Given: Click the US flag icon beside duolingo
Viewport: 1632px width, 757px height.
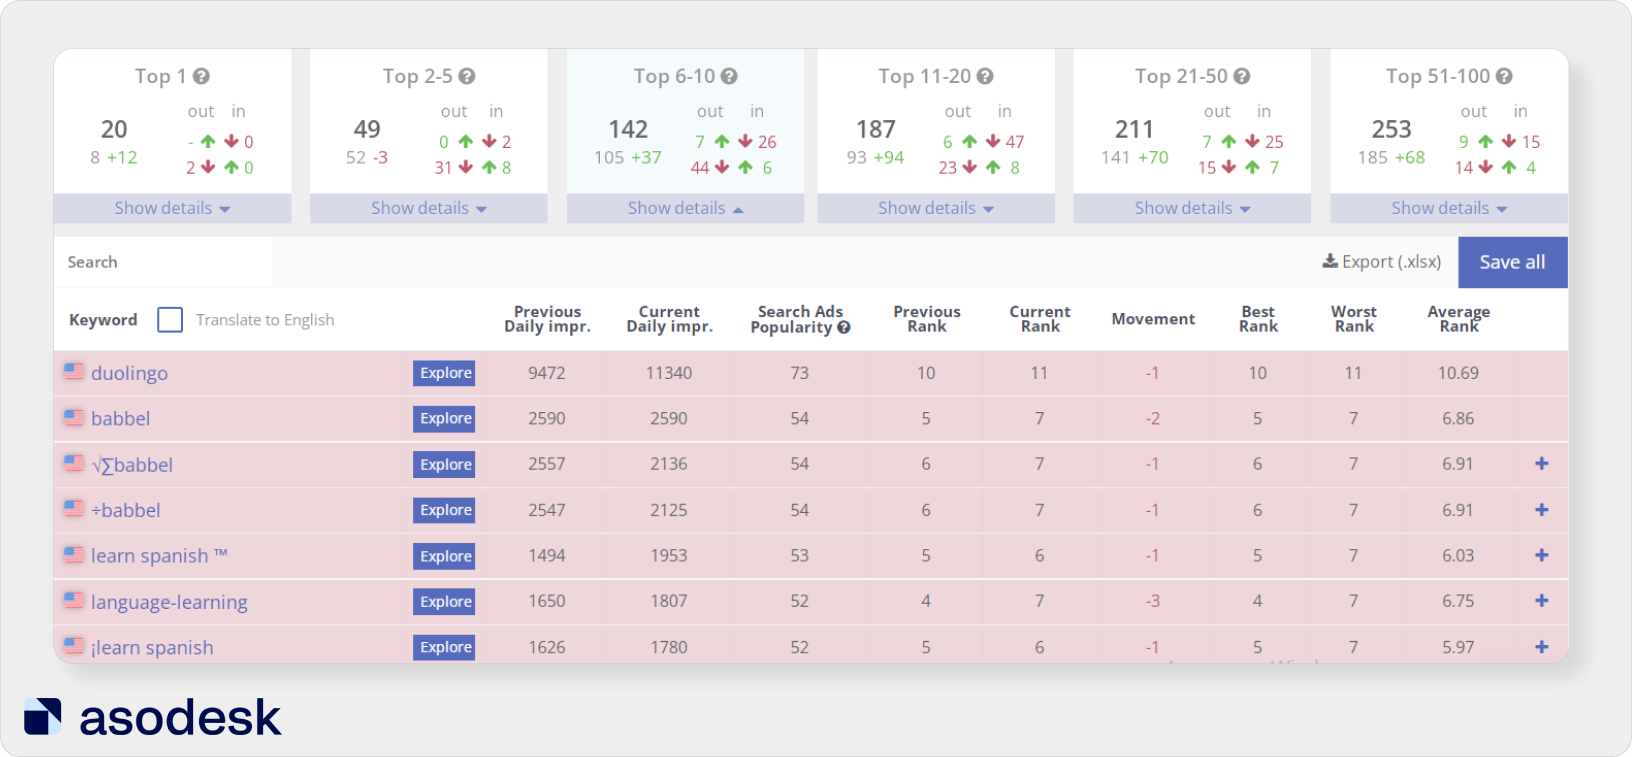Looking at the screenshot, I should [x=74, y=371].
